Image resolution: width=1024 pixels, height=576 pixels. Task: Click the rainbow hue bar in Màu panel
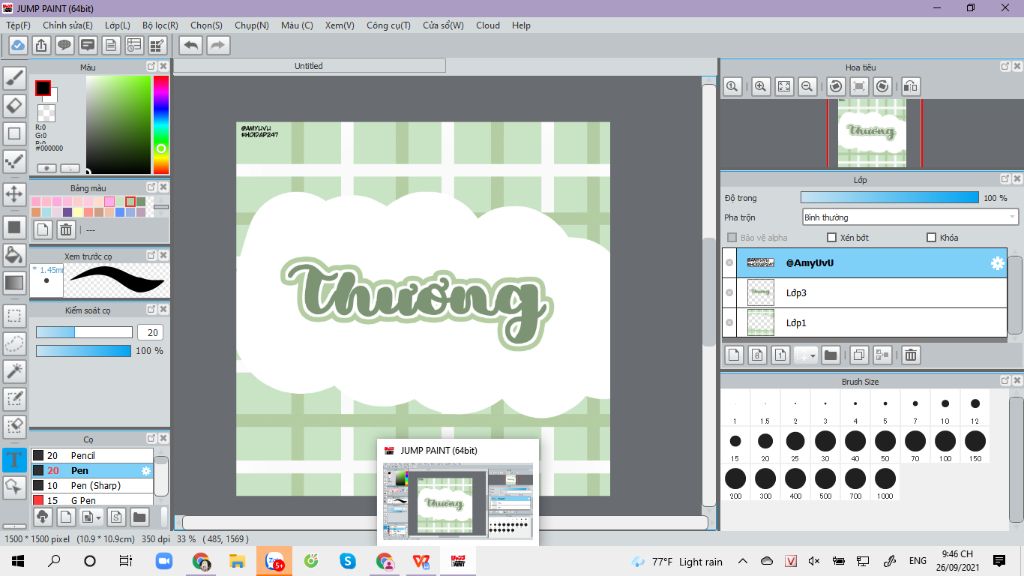pos(161,125)
